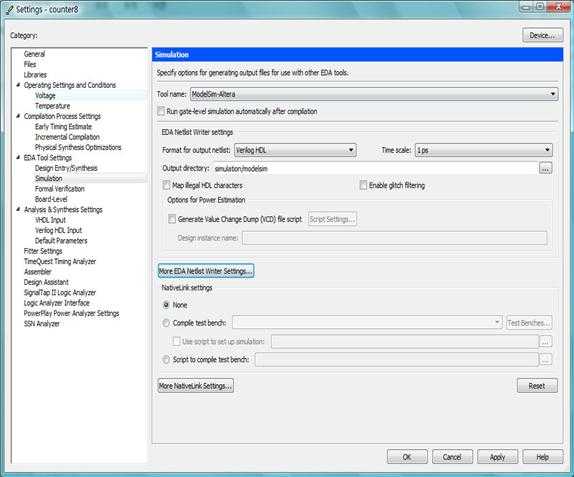
Task: Click Use script to set up simulation field
Action: point(405,341)
